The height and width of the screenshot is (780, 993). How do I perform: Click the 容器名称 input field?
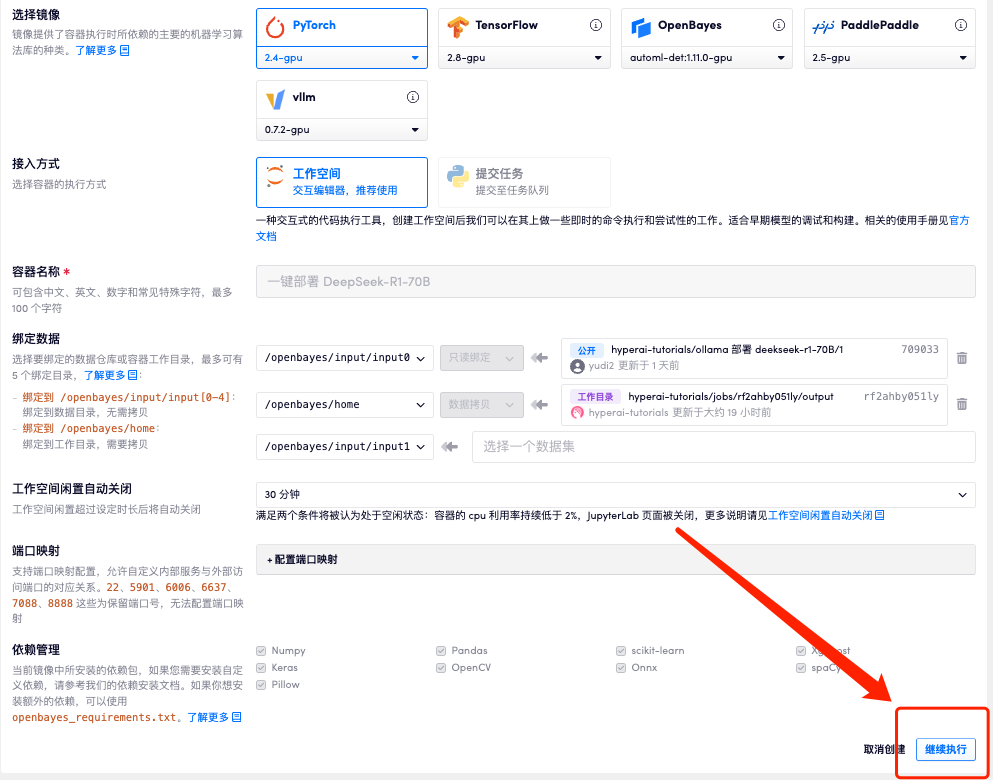tap(616, 282)
